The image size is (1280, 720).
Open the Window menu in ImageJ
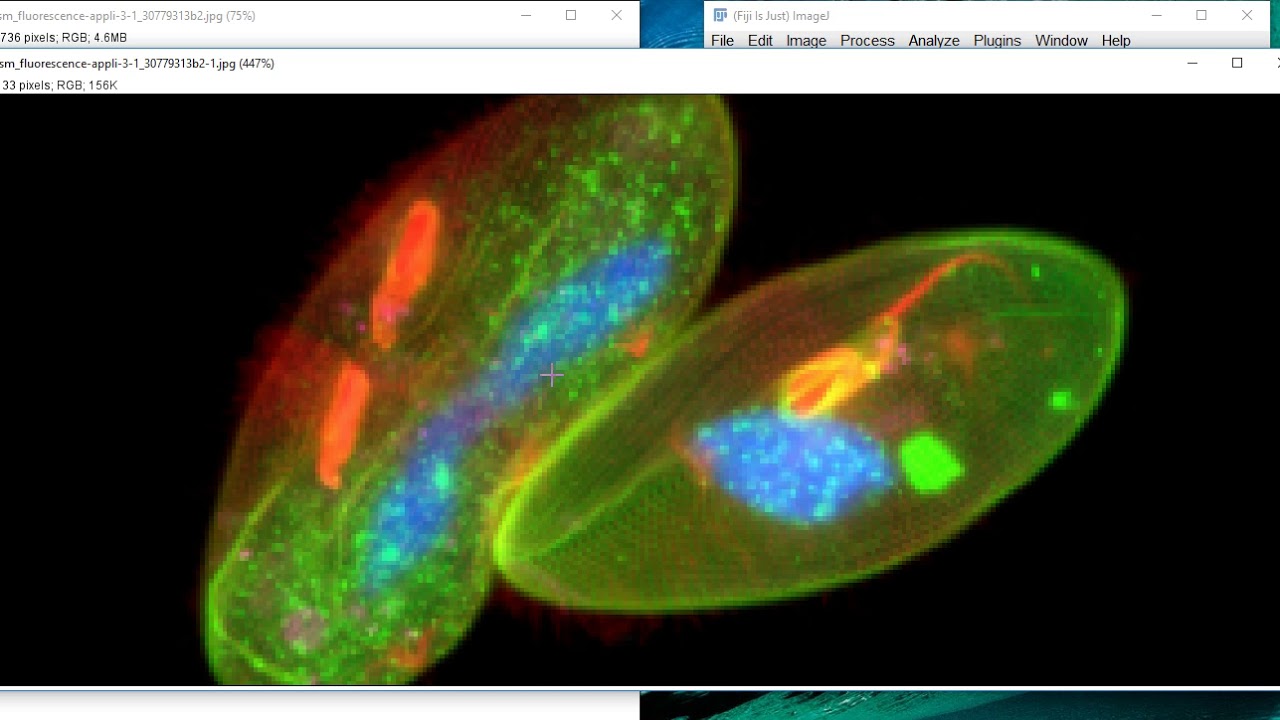[x=1061, y=41]
